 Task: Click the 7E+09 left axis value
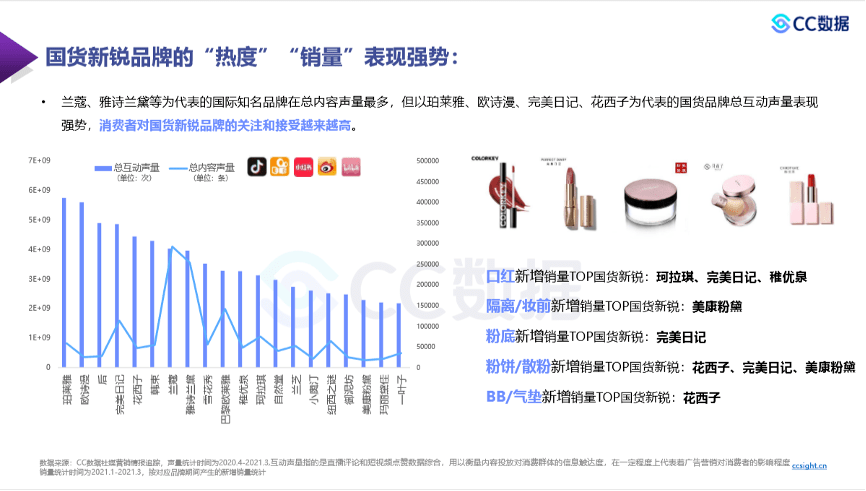[39, 160]
